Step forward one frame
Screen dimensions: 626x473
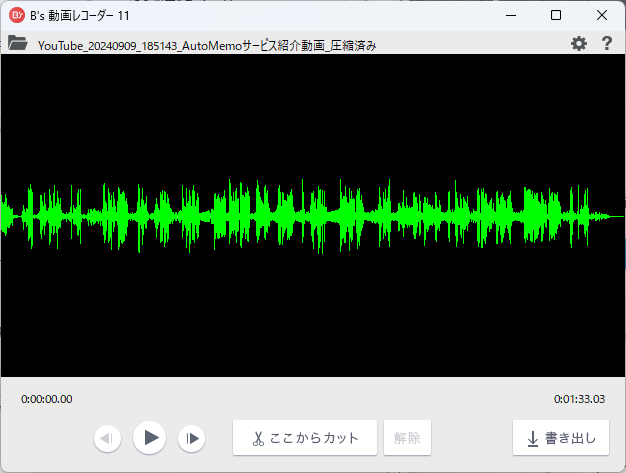pos(192,438)
